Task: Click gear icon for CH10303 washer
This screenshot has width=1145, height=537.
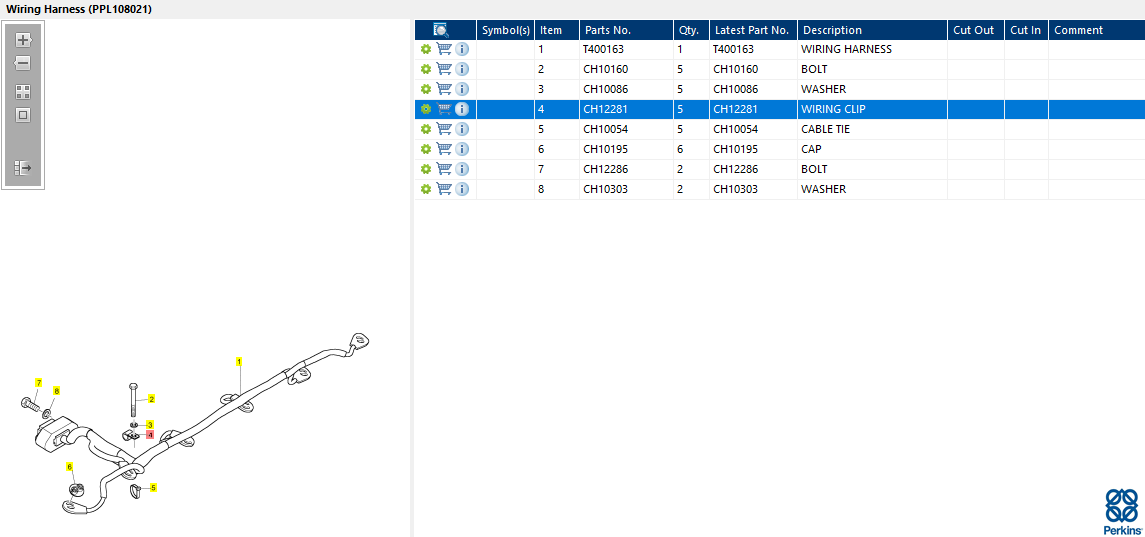Action: [x=426, y=189]
